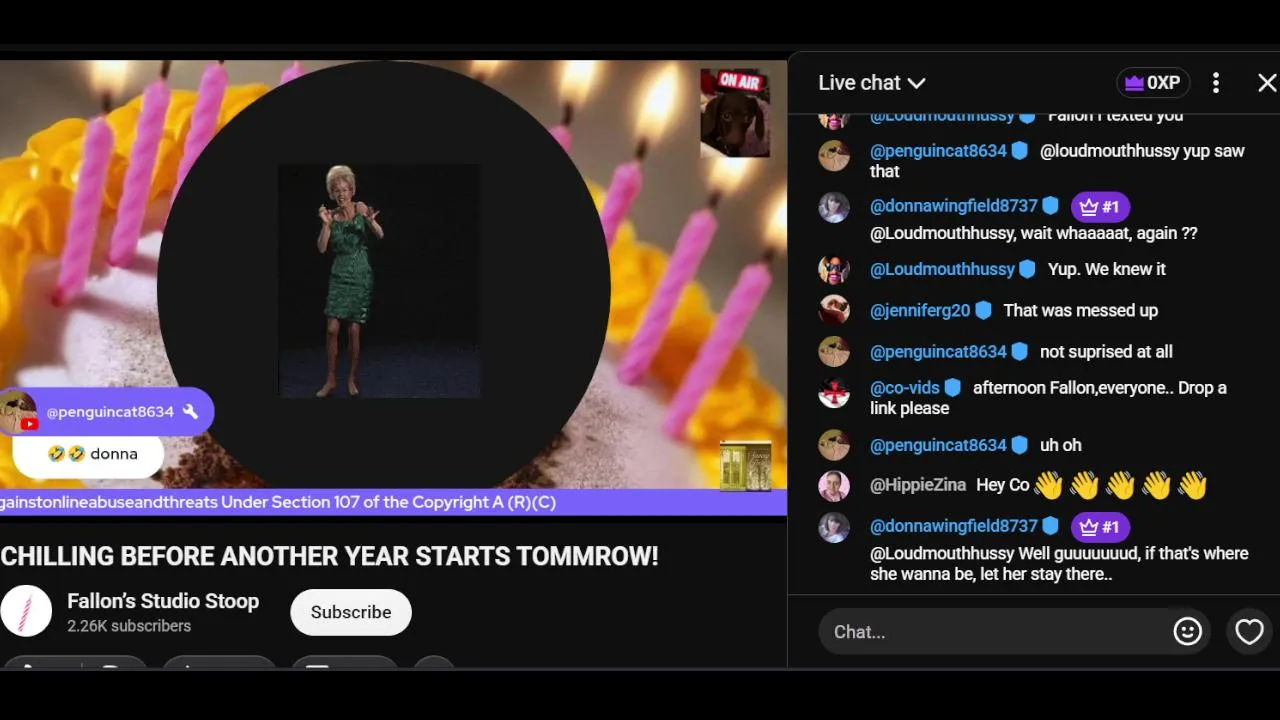Open @HippieZina username in chat
Screen dimensions: 1280x720
[918, 485]
